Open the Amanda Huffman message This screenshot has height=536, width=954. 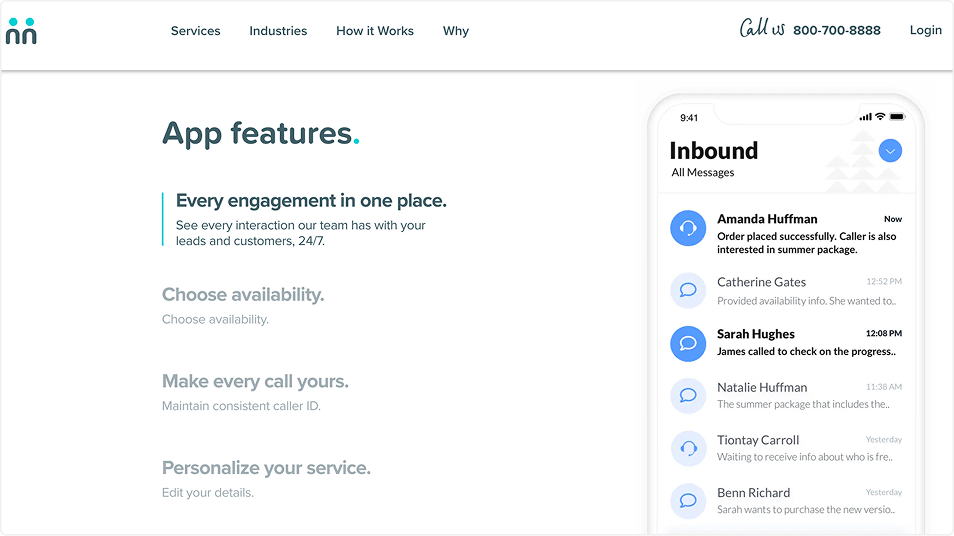click(786, 233)
